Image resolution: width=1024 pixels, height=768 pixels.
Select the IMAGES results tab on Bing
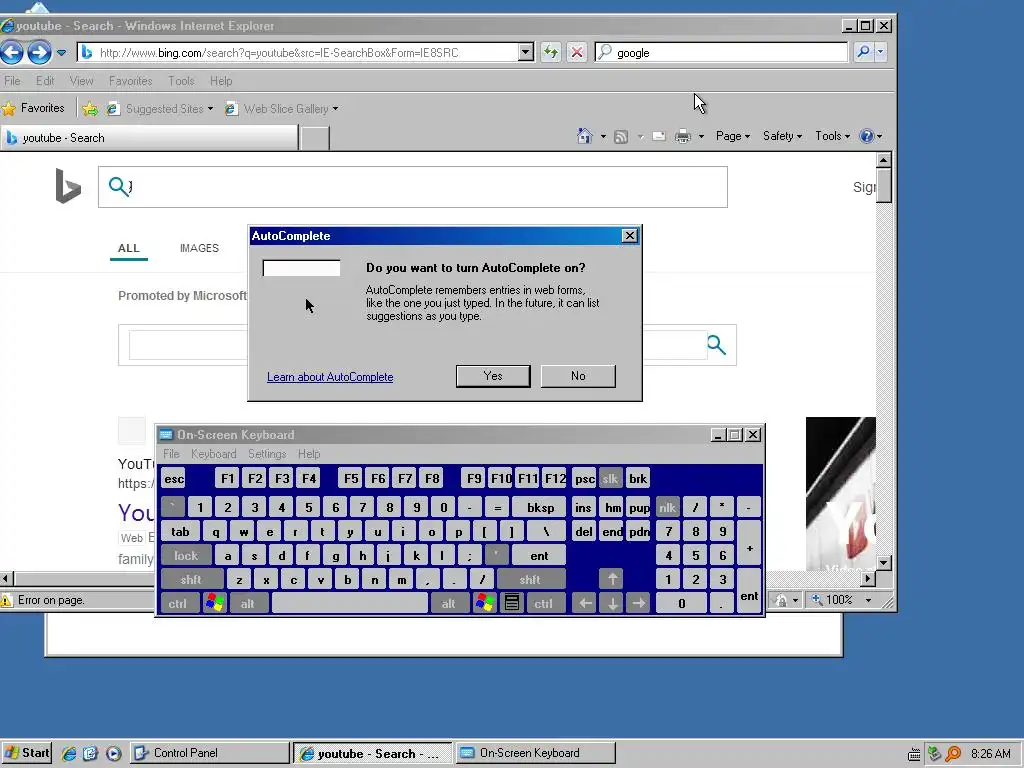(199, 248)
